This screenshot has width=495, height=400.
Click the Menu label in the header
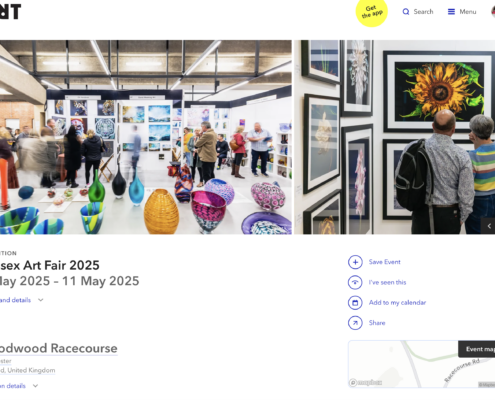[x=468, y=12]
